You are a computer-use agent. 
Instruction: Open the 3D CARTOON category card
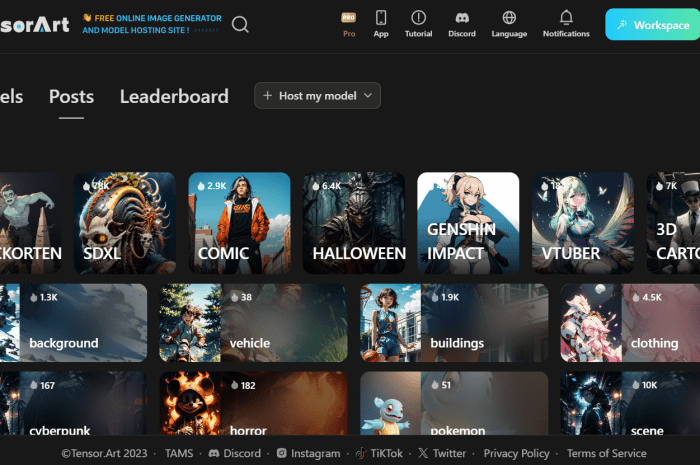coord(673,223)
